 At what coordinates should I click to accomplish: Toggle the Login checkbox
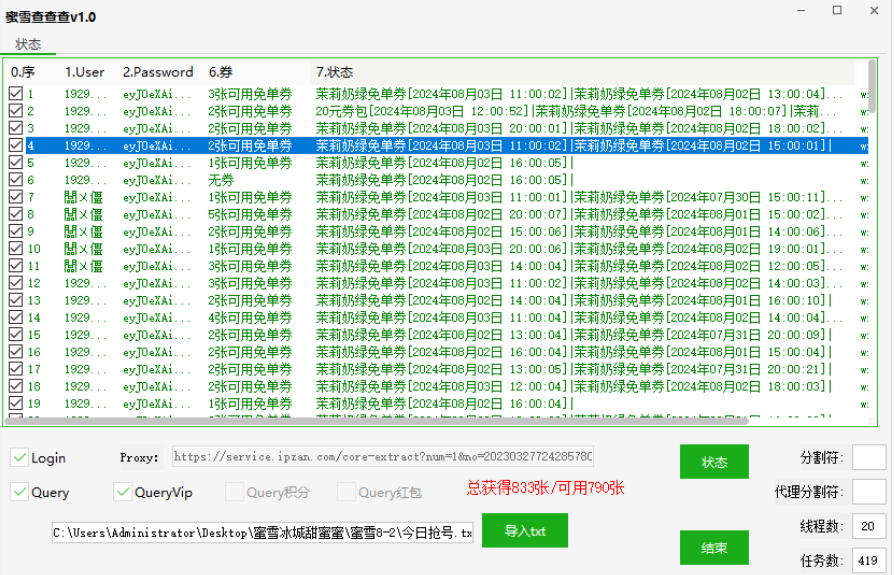20,458
